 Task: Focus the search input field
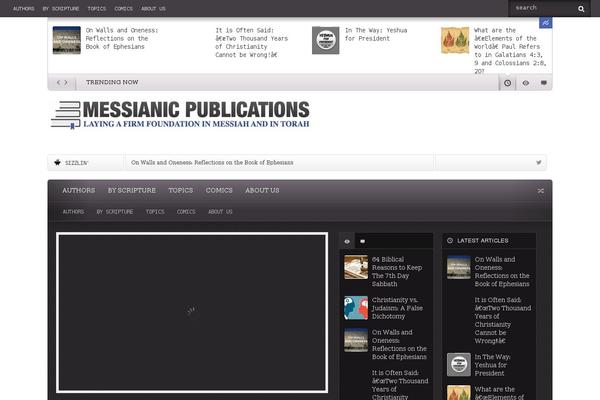tap(543, 8)
